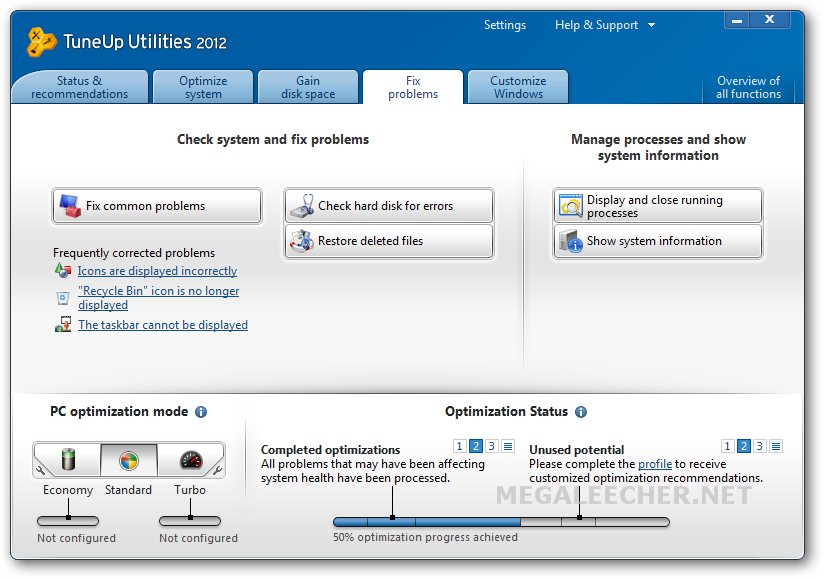Open the Customize Windows tab
823x578 pixels.
(518, 87)
